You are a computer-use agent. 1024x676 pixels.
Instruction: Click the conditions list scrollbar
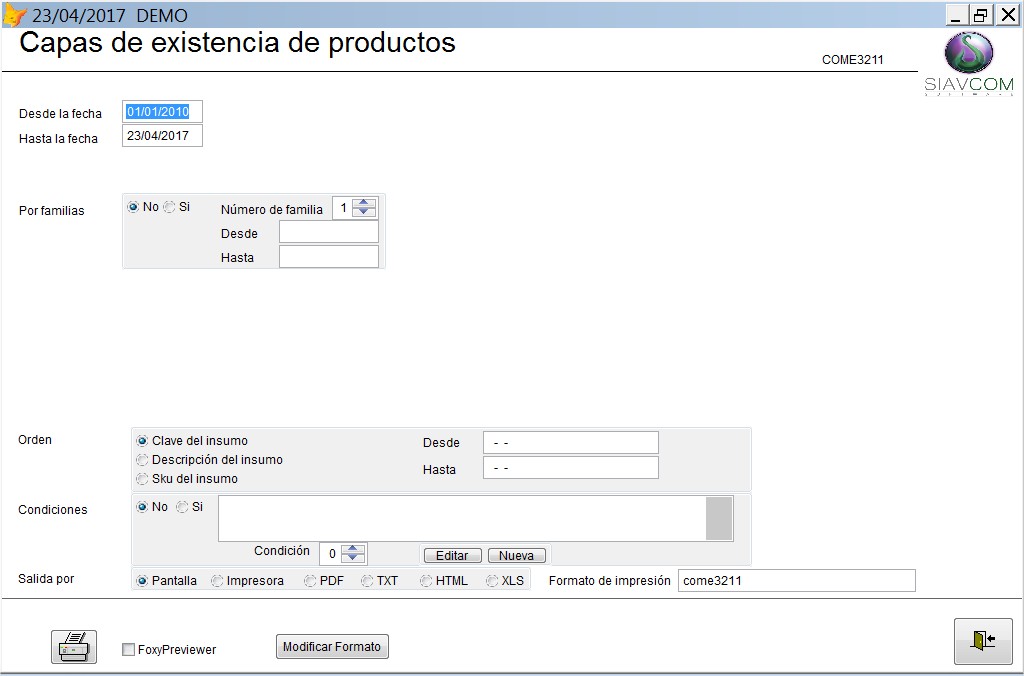(x=719, y=519)
